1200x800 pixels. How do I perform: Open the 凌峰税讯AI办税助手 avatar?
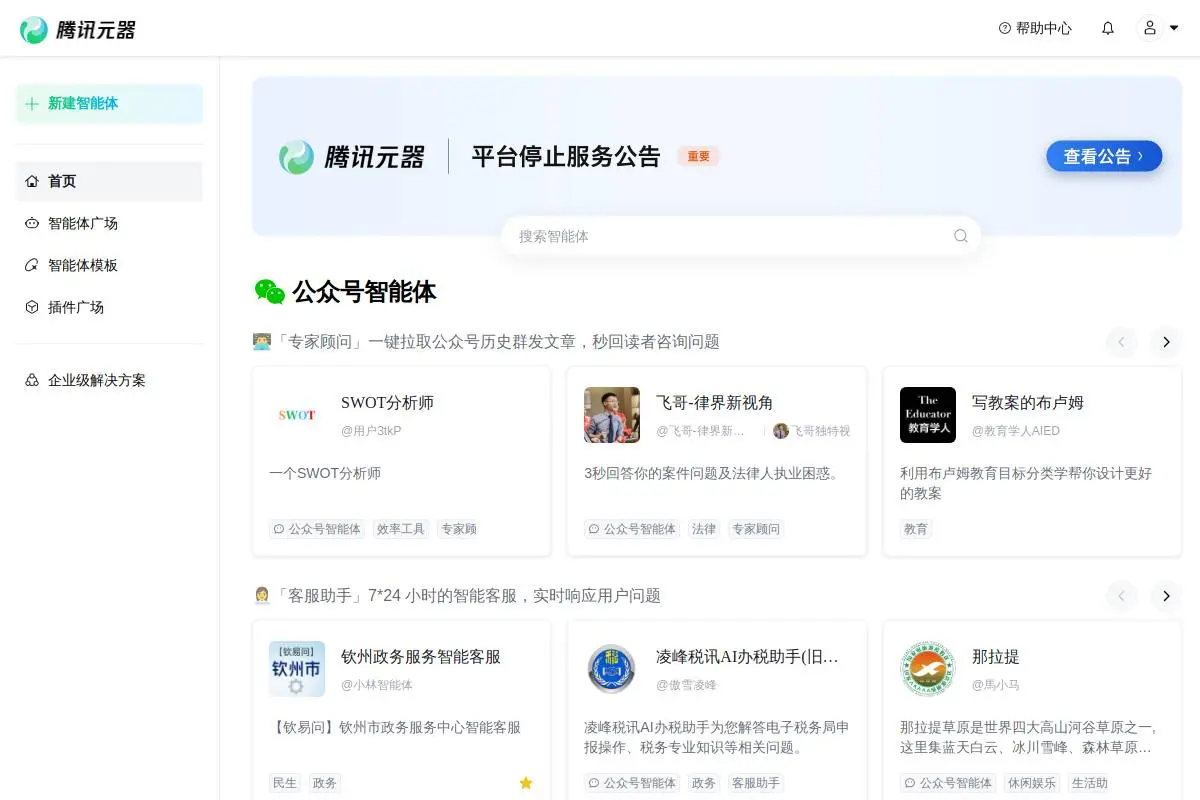612,669
